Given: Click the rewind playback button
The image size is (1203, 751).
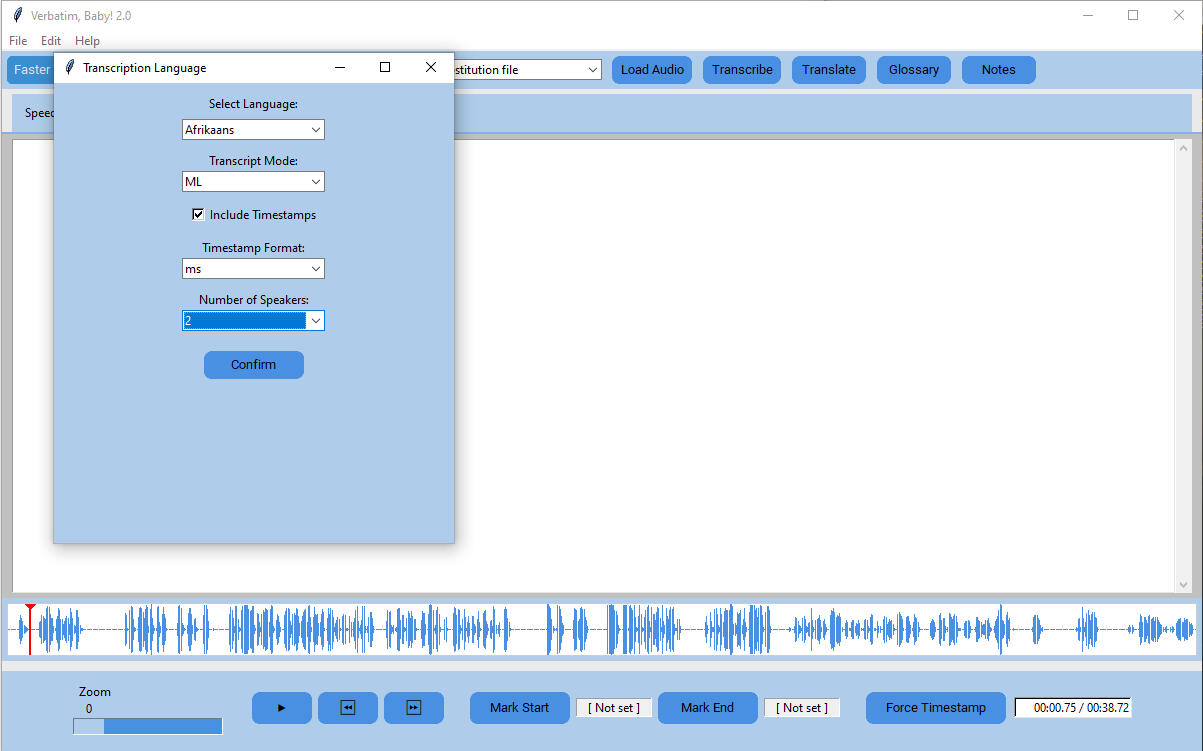Looking at the screenshot, I should click(x=348, y=708).
